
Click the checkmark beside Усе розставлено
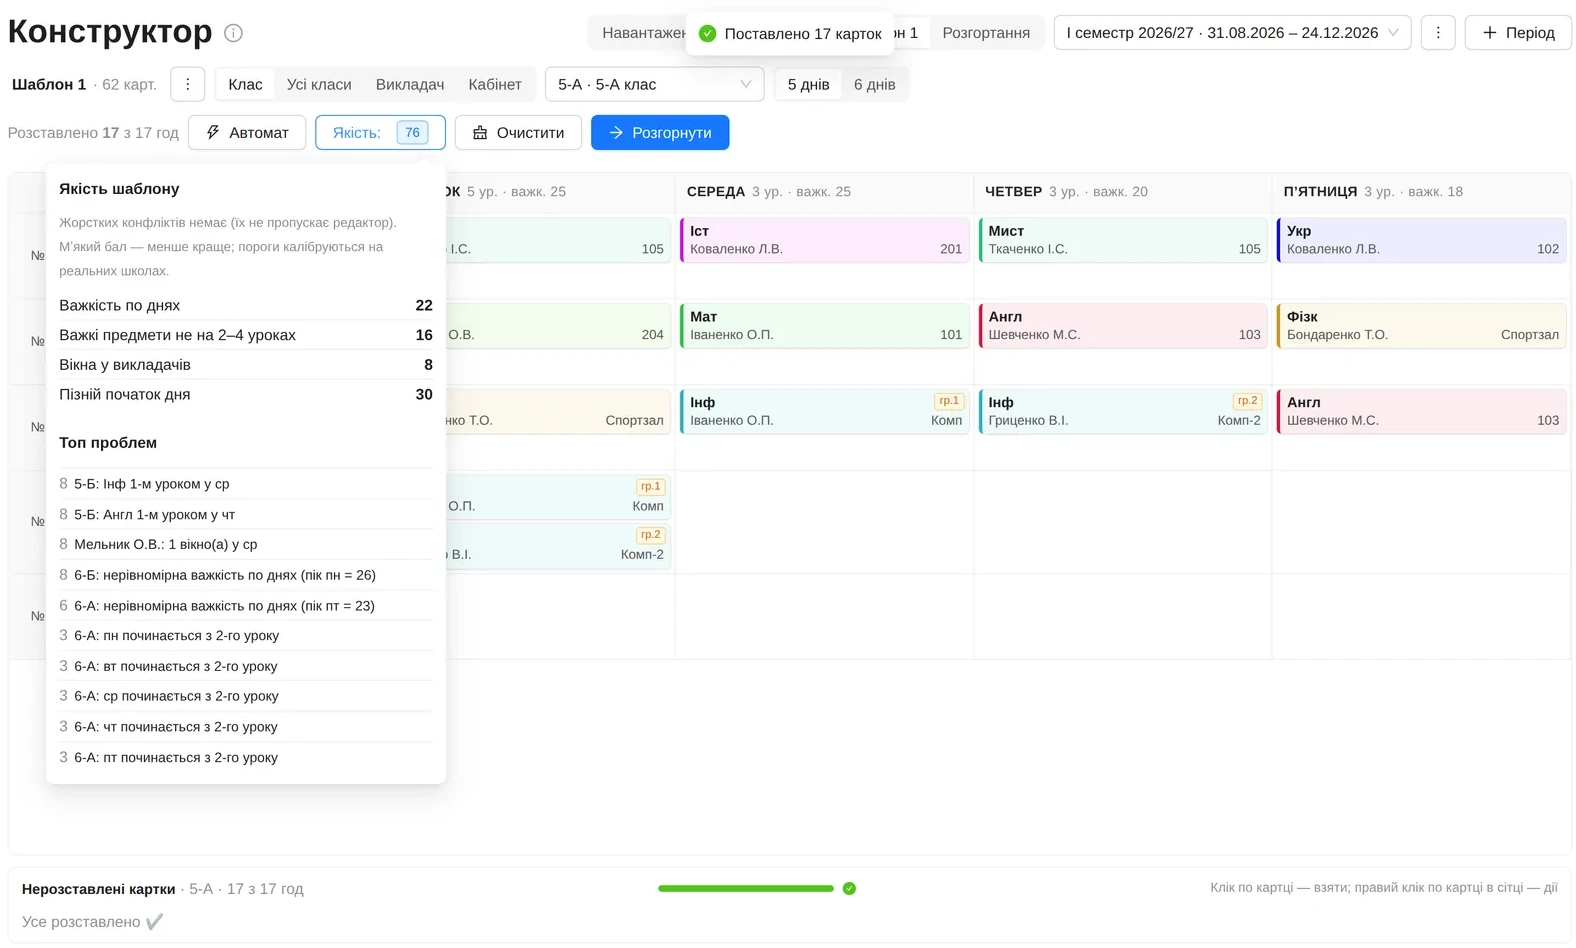[154, 921]
